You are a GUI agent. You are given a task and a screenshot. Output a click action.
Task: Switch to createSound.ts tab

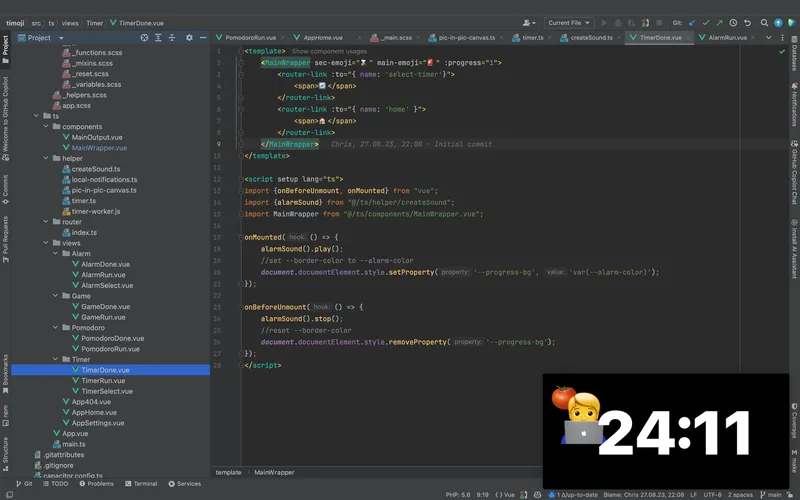point(591,38)
